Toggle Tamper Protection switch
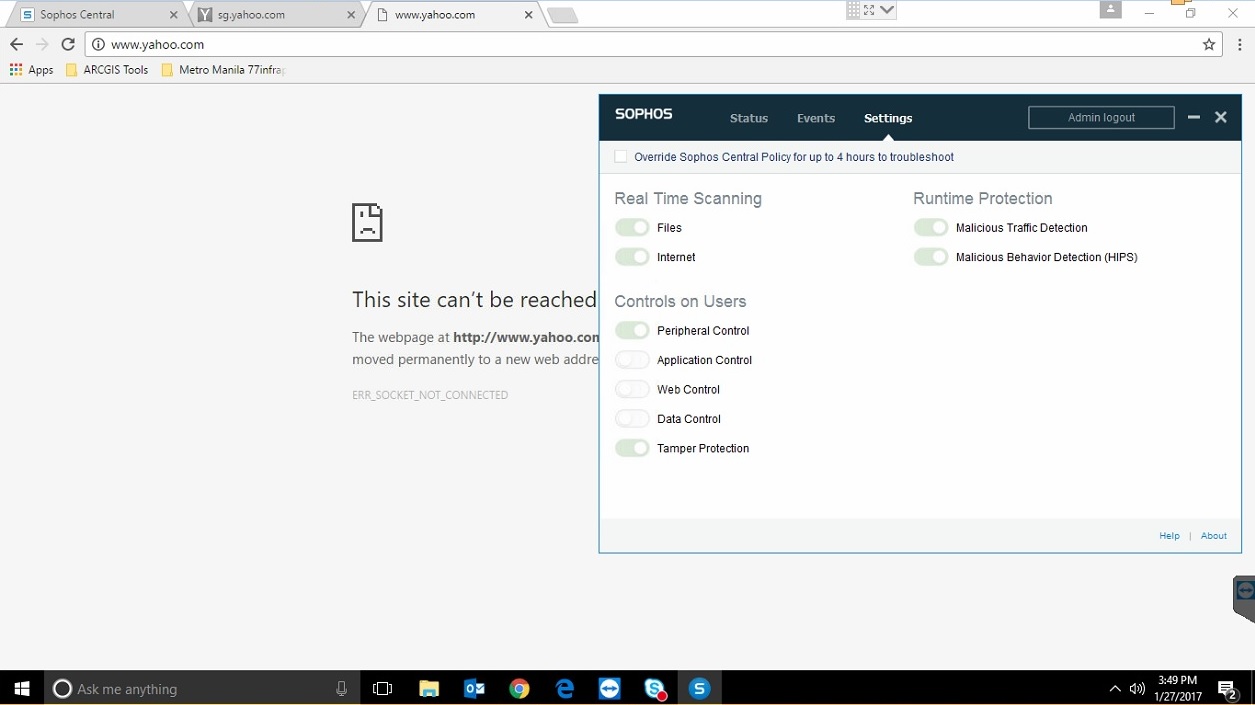The height and width of the screenshot is (705, 1255). click(x=632, y=448)
